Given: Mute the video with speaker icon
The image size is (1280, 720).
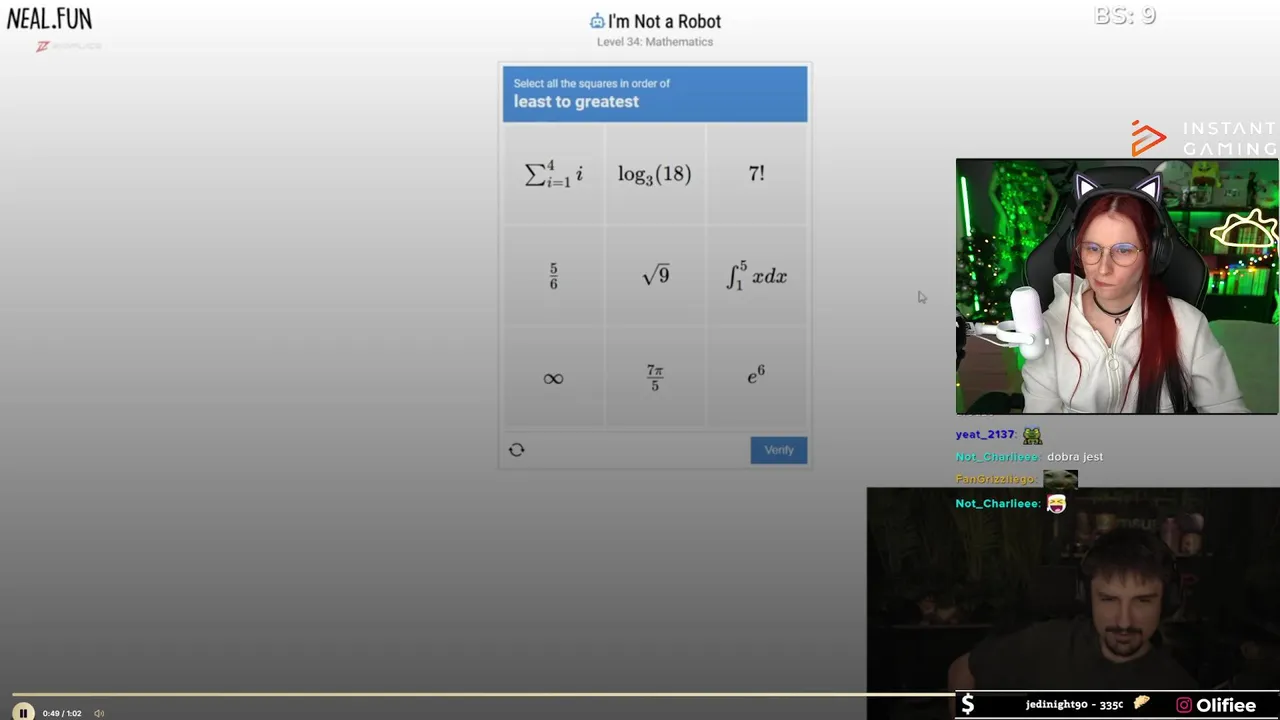Looking at the screenshot, I should tap(99, 713).
